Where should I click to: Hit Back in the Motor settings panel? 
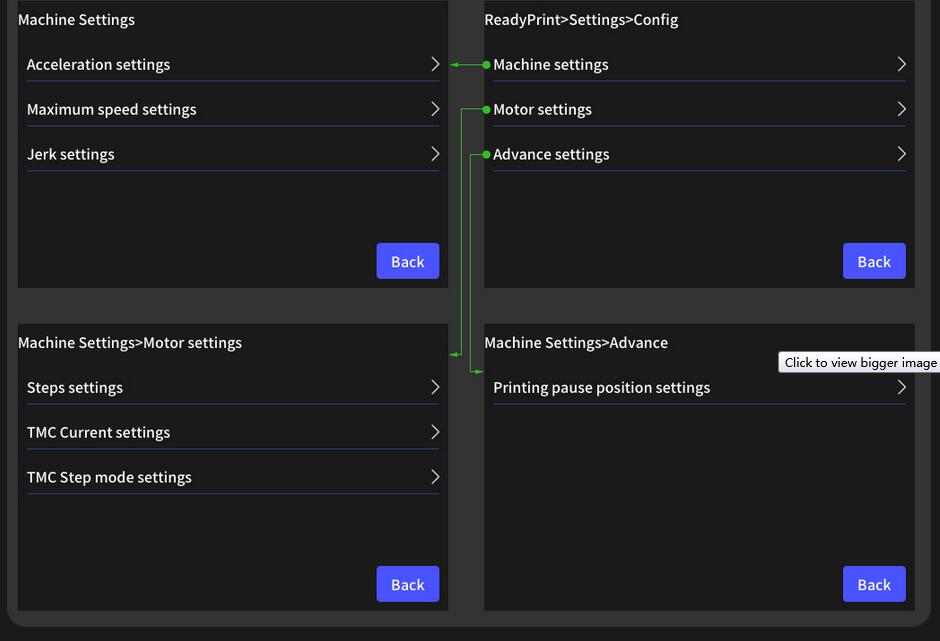(407, 585)
